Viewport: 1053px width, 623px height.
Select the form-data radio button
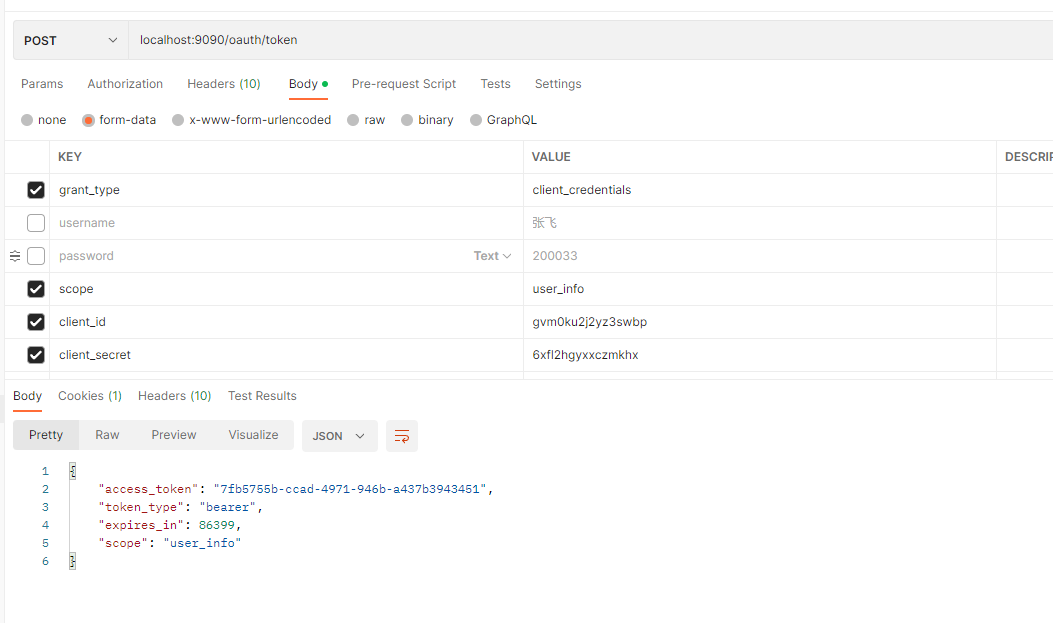88,120
